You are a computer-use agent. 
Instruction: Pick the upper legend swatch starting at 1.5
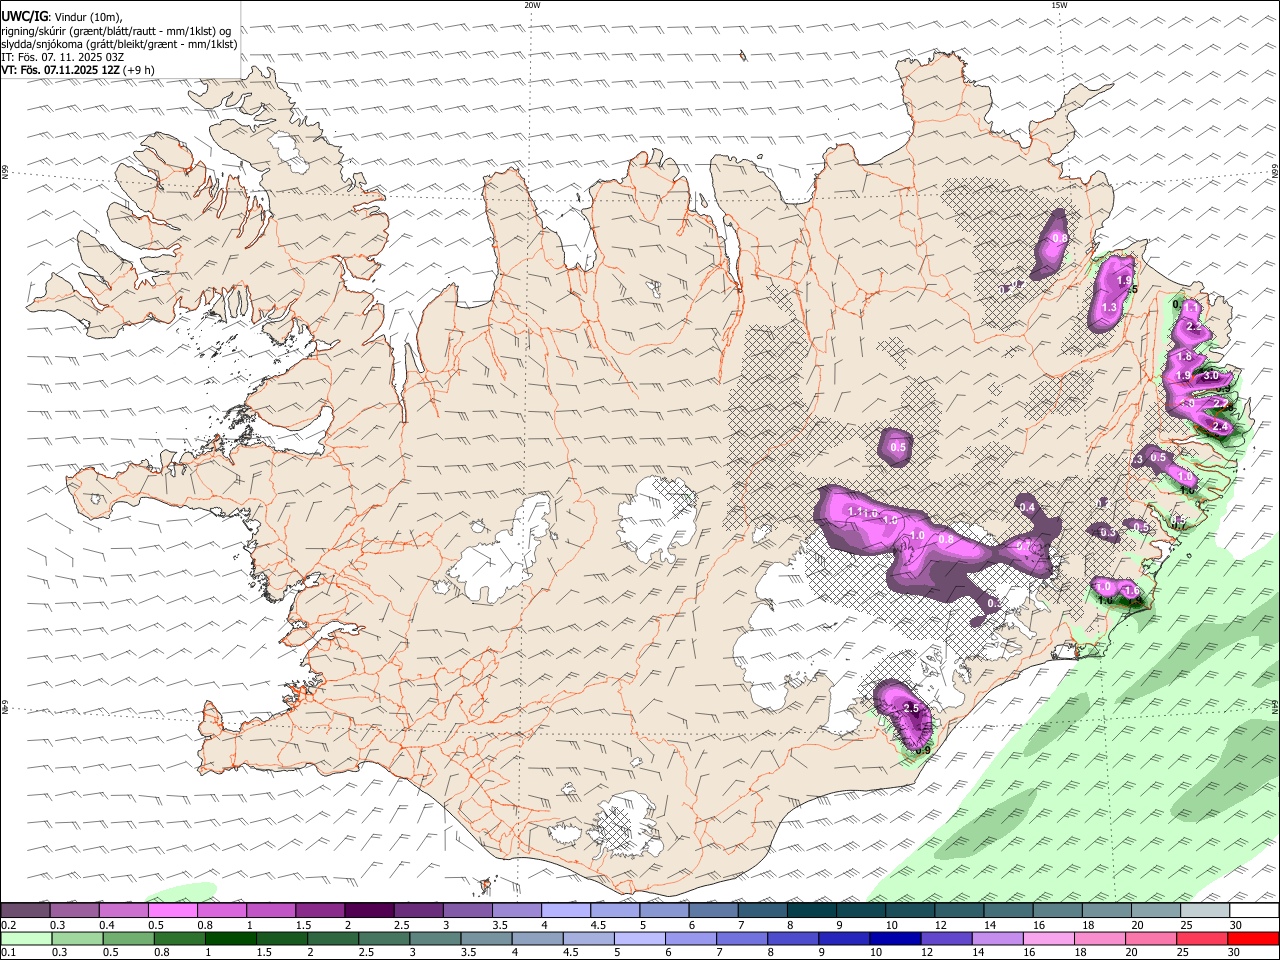[x=320, y=910]
